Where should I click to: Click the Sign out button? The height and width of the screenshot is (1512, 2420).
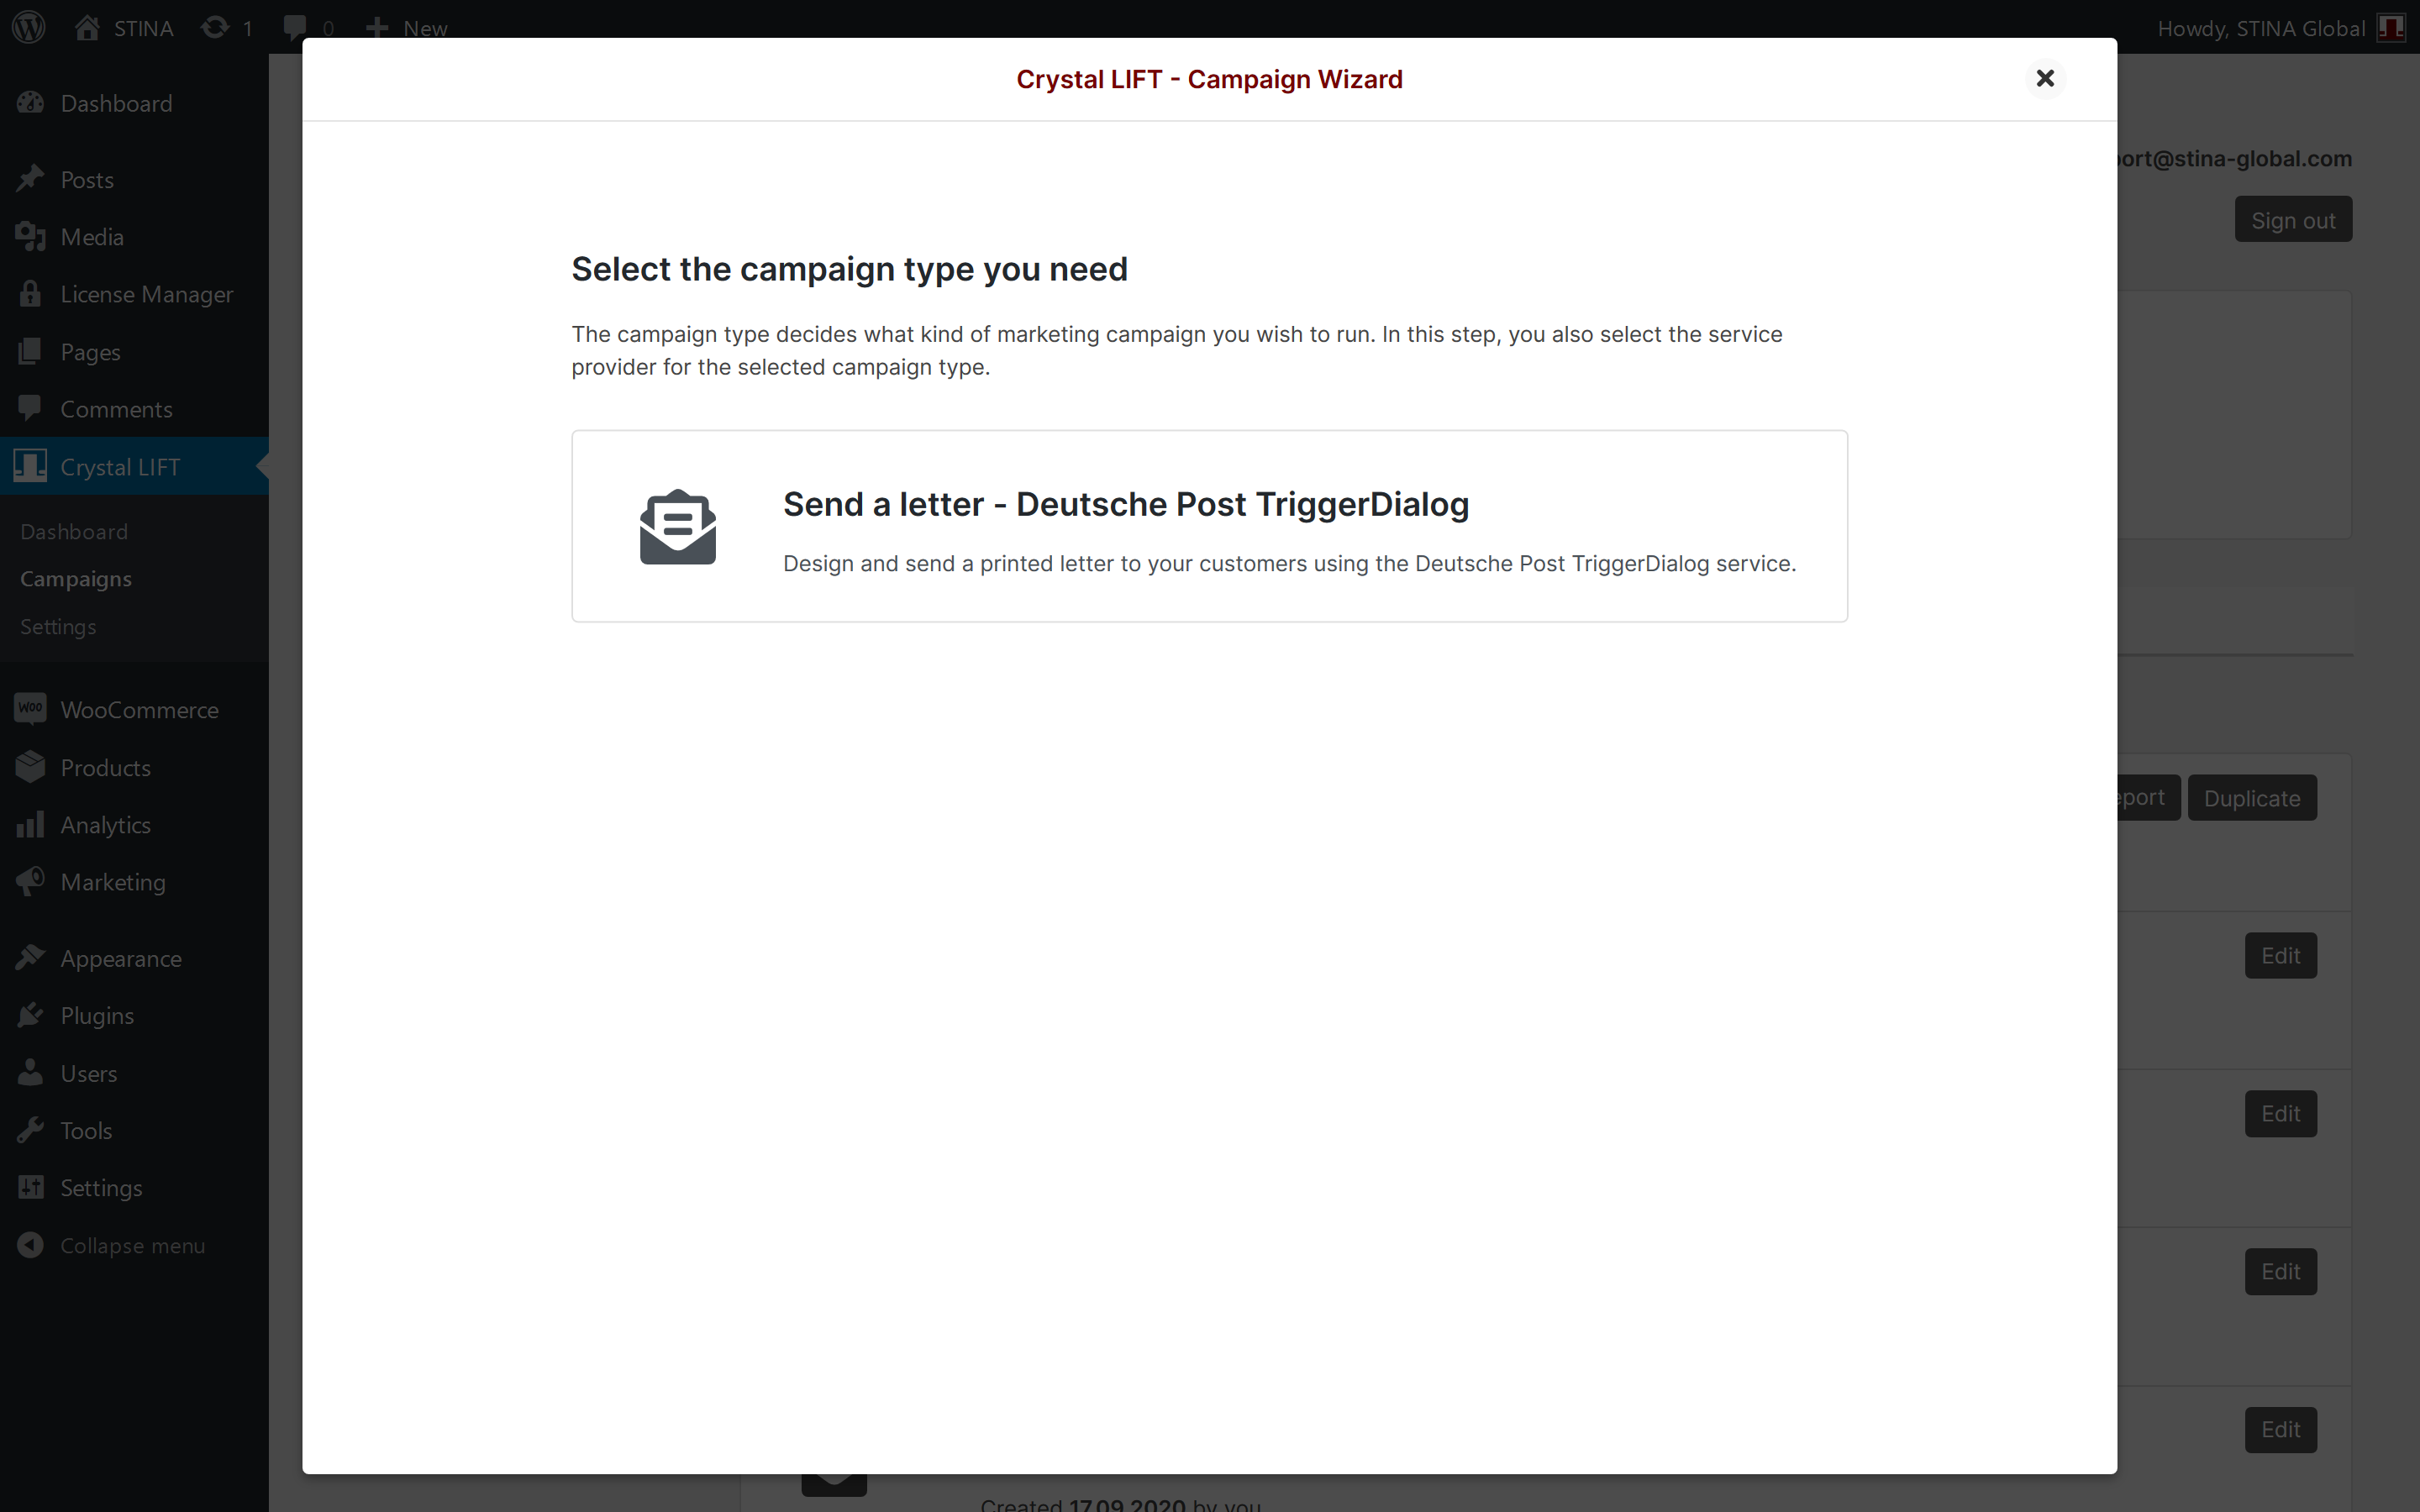[2292, 220]
